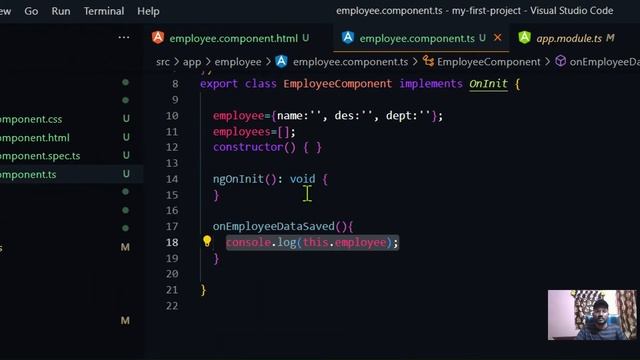Click line number 22 in gutter

[172, 306]
